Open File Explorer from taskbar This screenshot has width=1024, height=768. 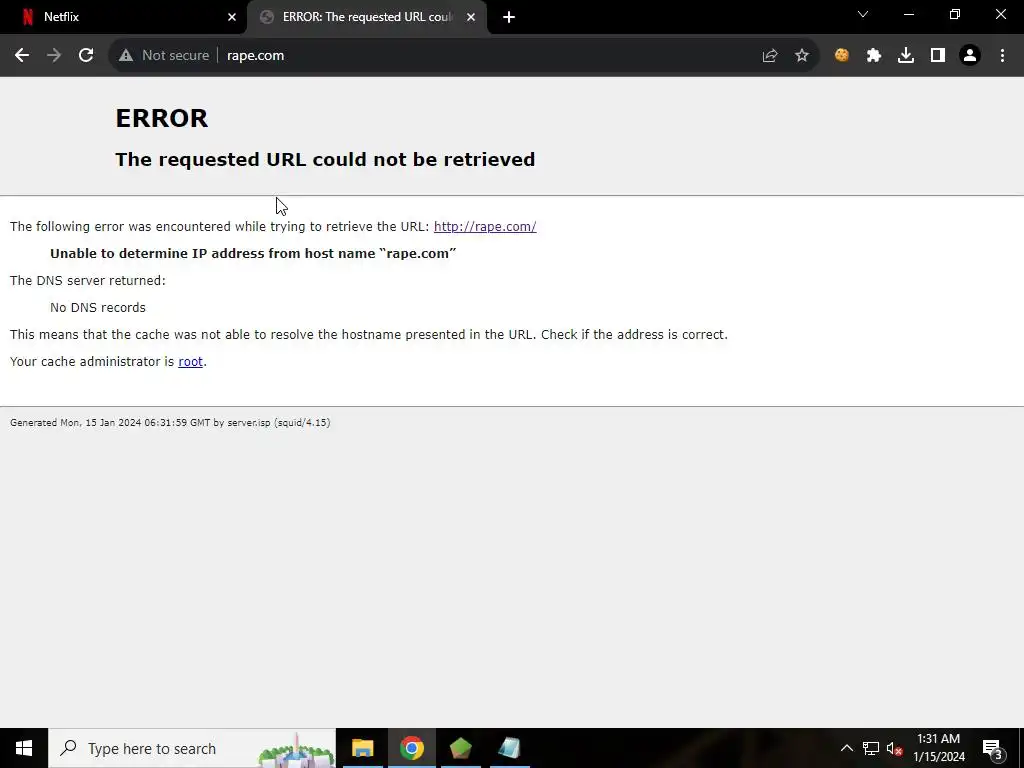pyautogui.click(x=362, y=748)
